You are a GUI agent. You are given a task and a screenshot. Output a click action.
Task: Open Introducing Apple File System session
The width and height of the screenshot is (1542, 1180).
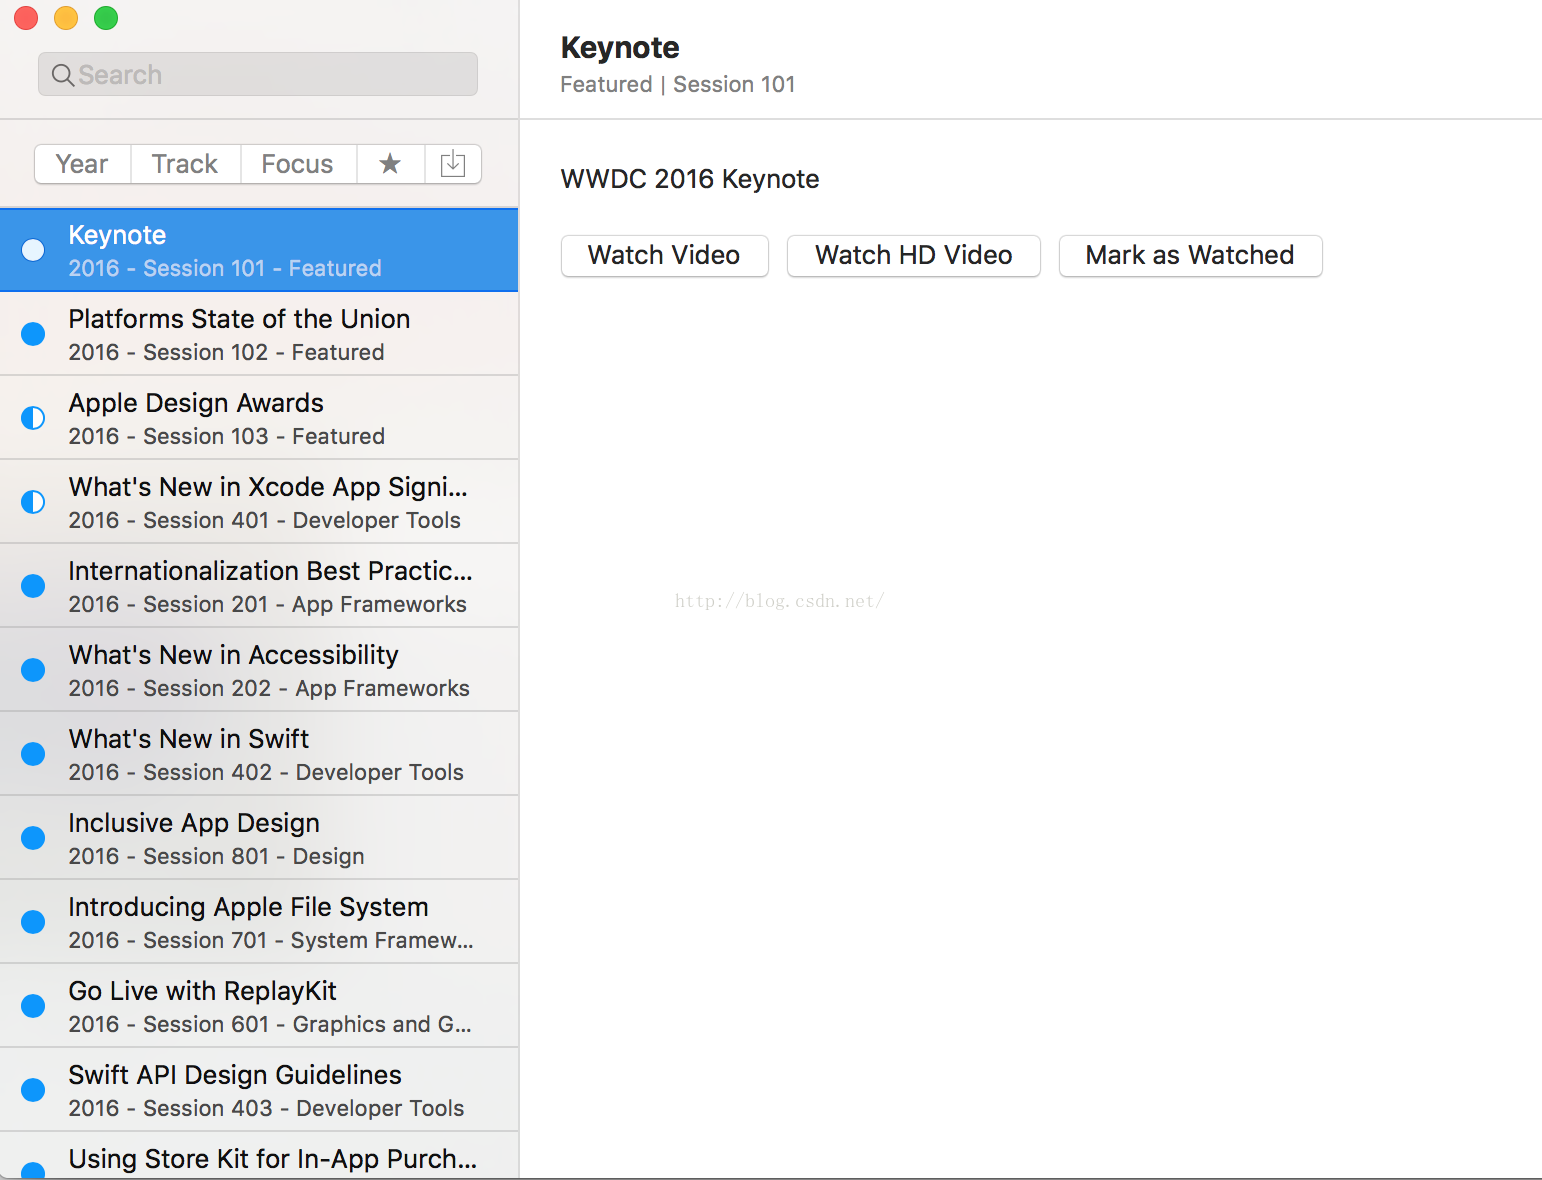(x=259, y=922)
